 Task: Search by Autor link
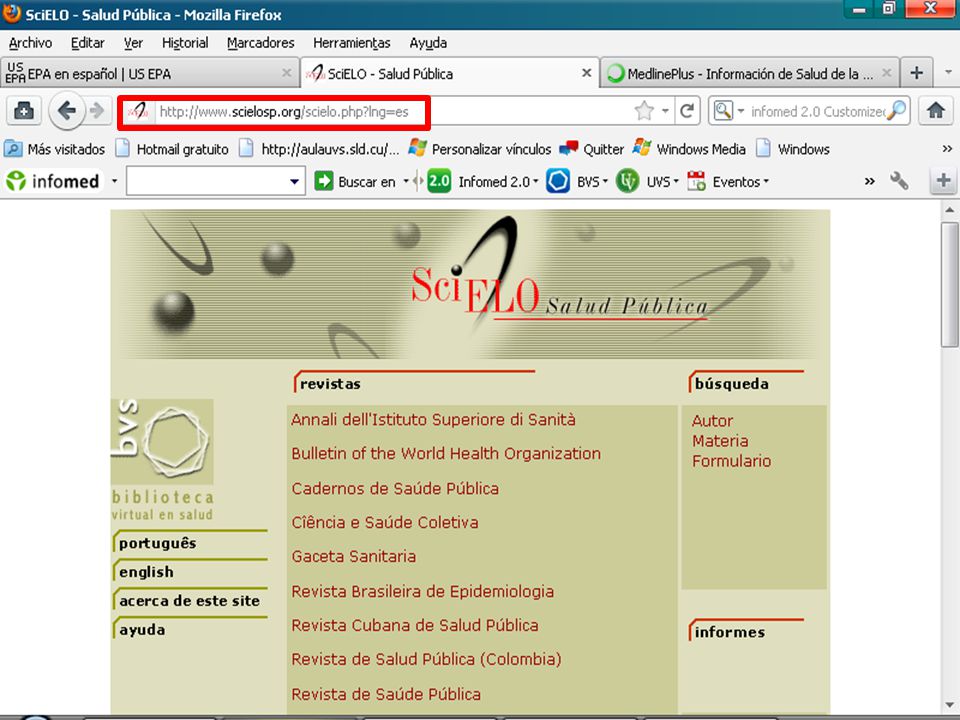712,421
